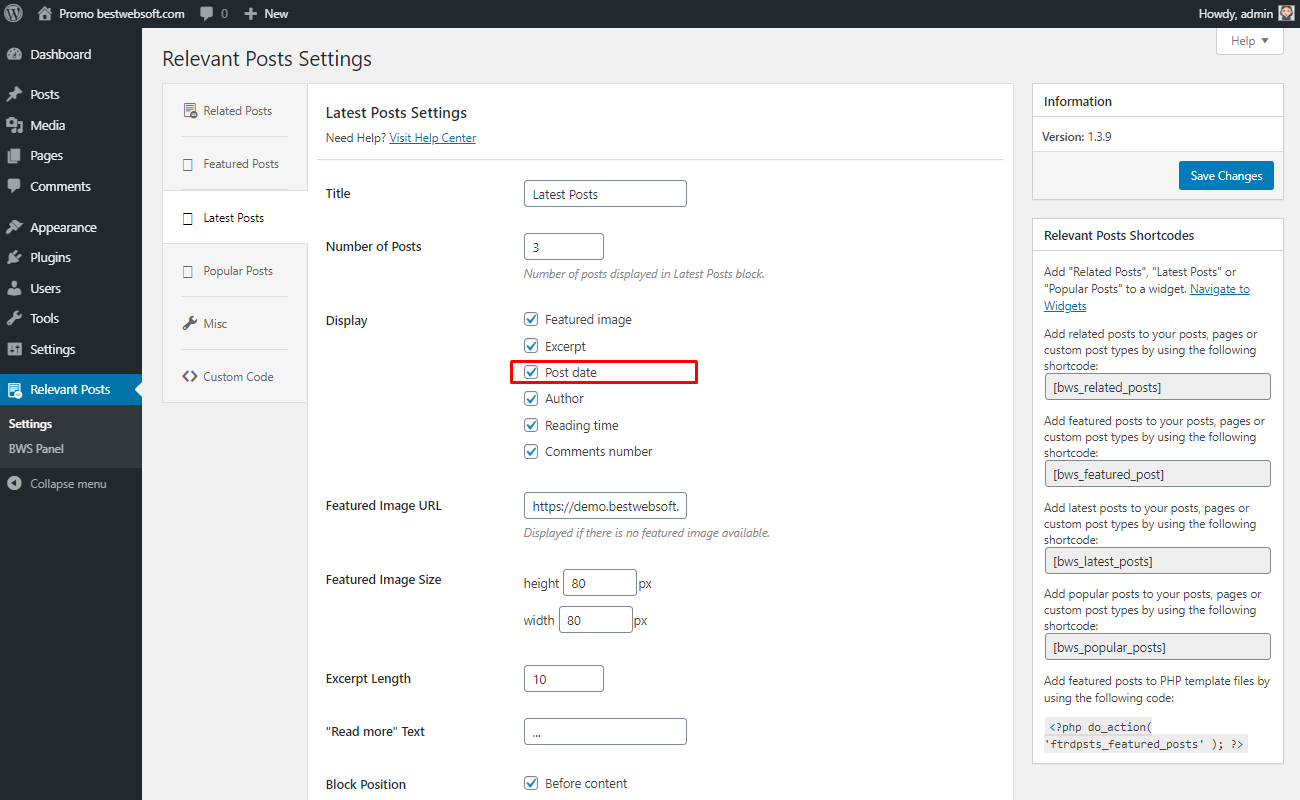Disable the Reading time checkbox
The image size is (1300, 800).
[x=531, y=425]
